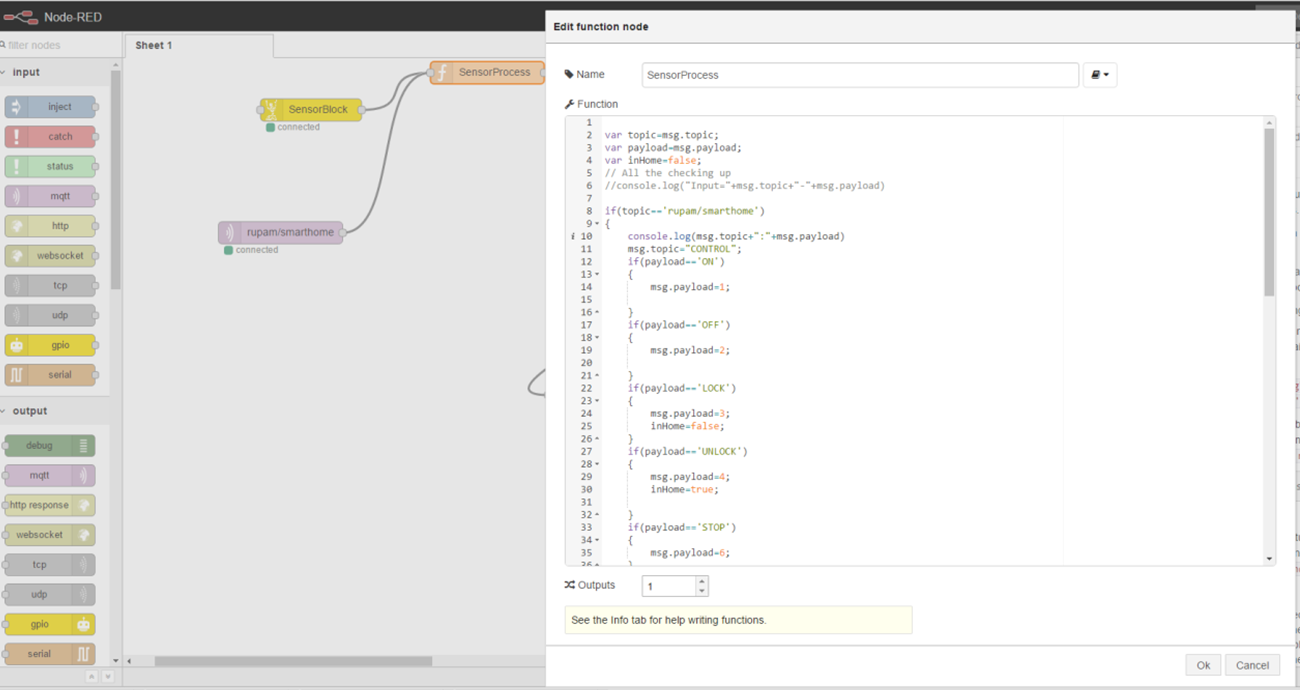1300x690 pixels.
Task: Pick the mqtt input node from the palette
Action: 50,196
